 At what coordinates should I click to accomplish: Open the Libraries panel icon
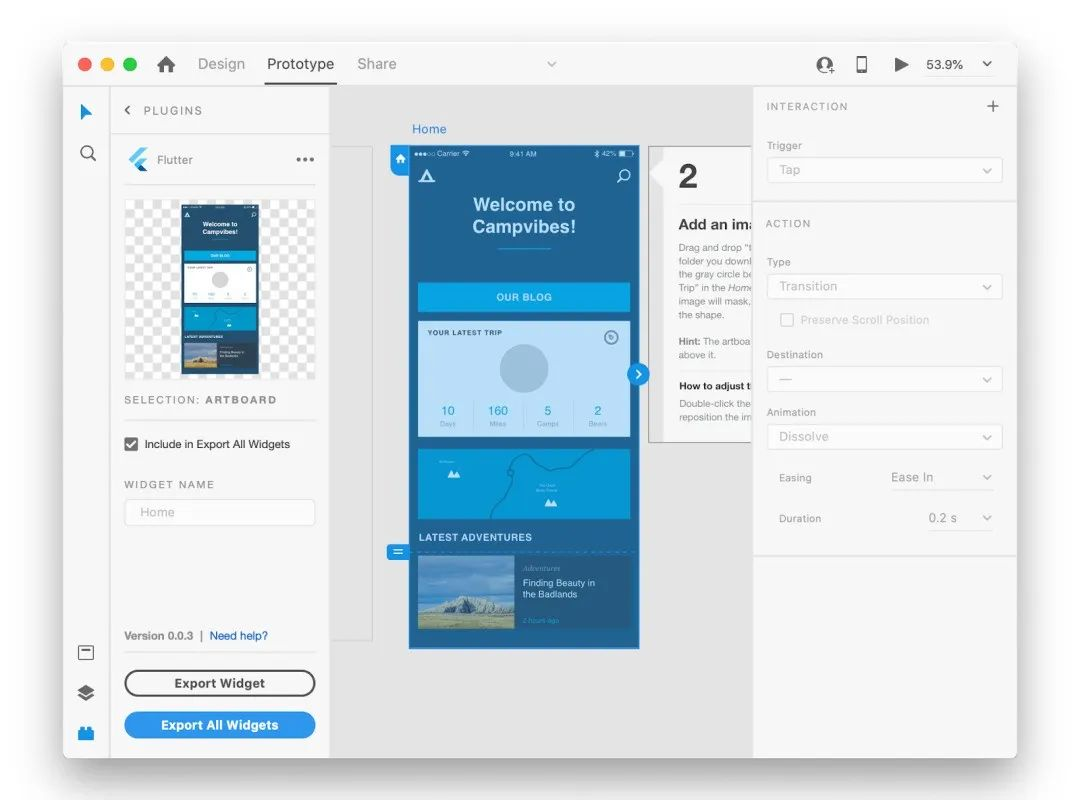click(86, 652)
